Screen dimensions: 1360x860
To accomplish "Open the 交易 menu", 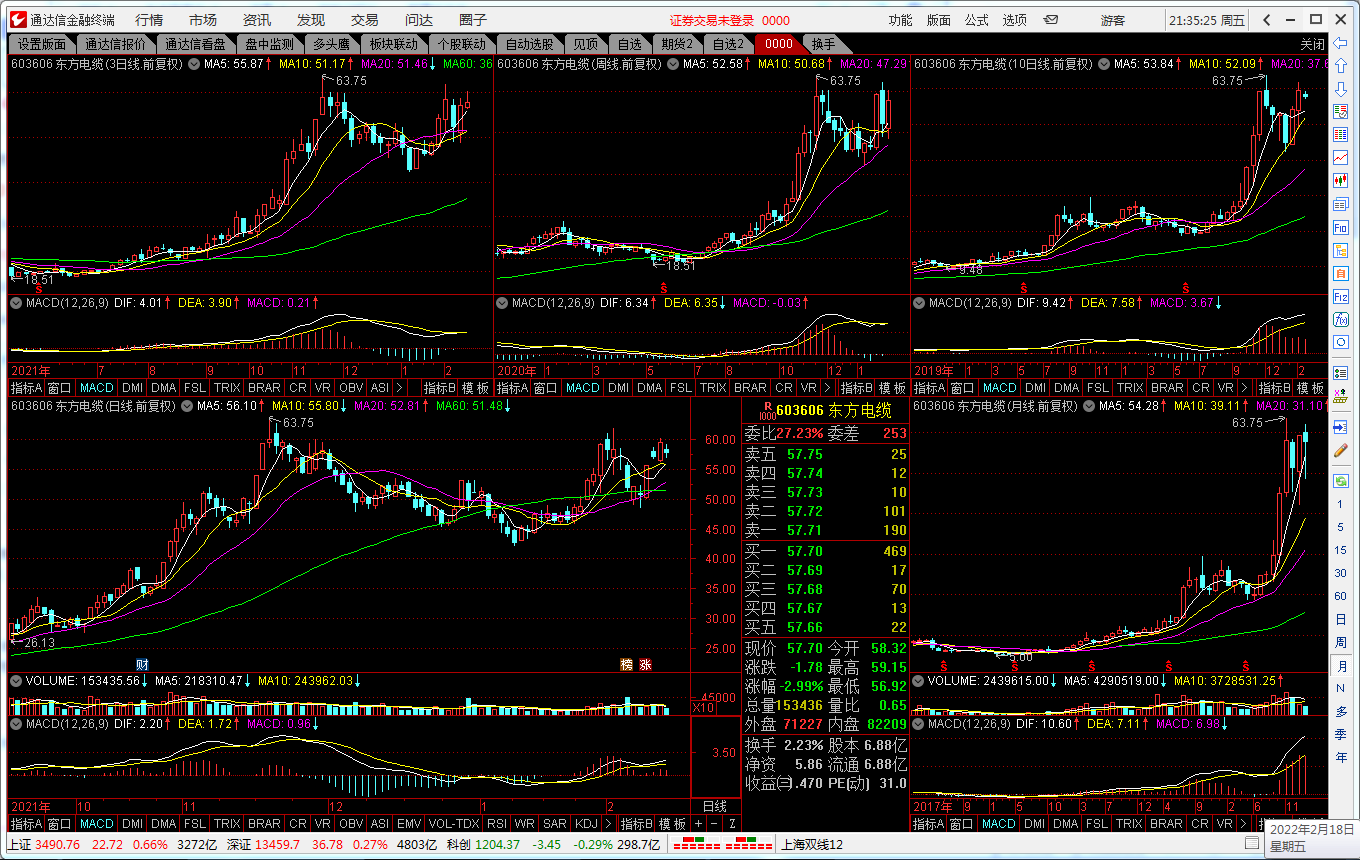I will [x=365, y=20].
